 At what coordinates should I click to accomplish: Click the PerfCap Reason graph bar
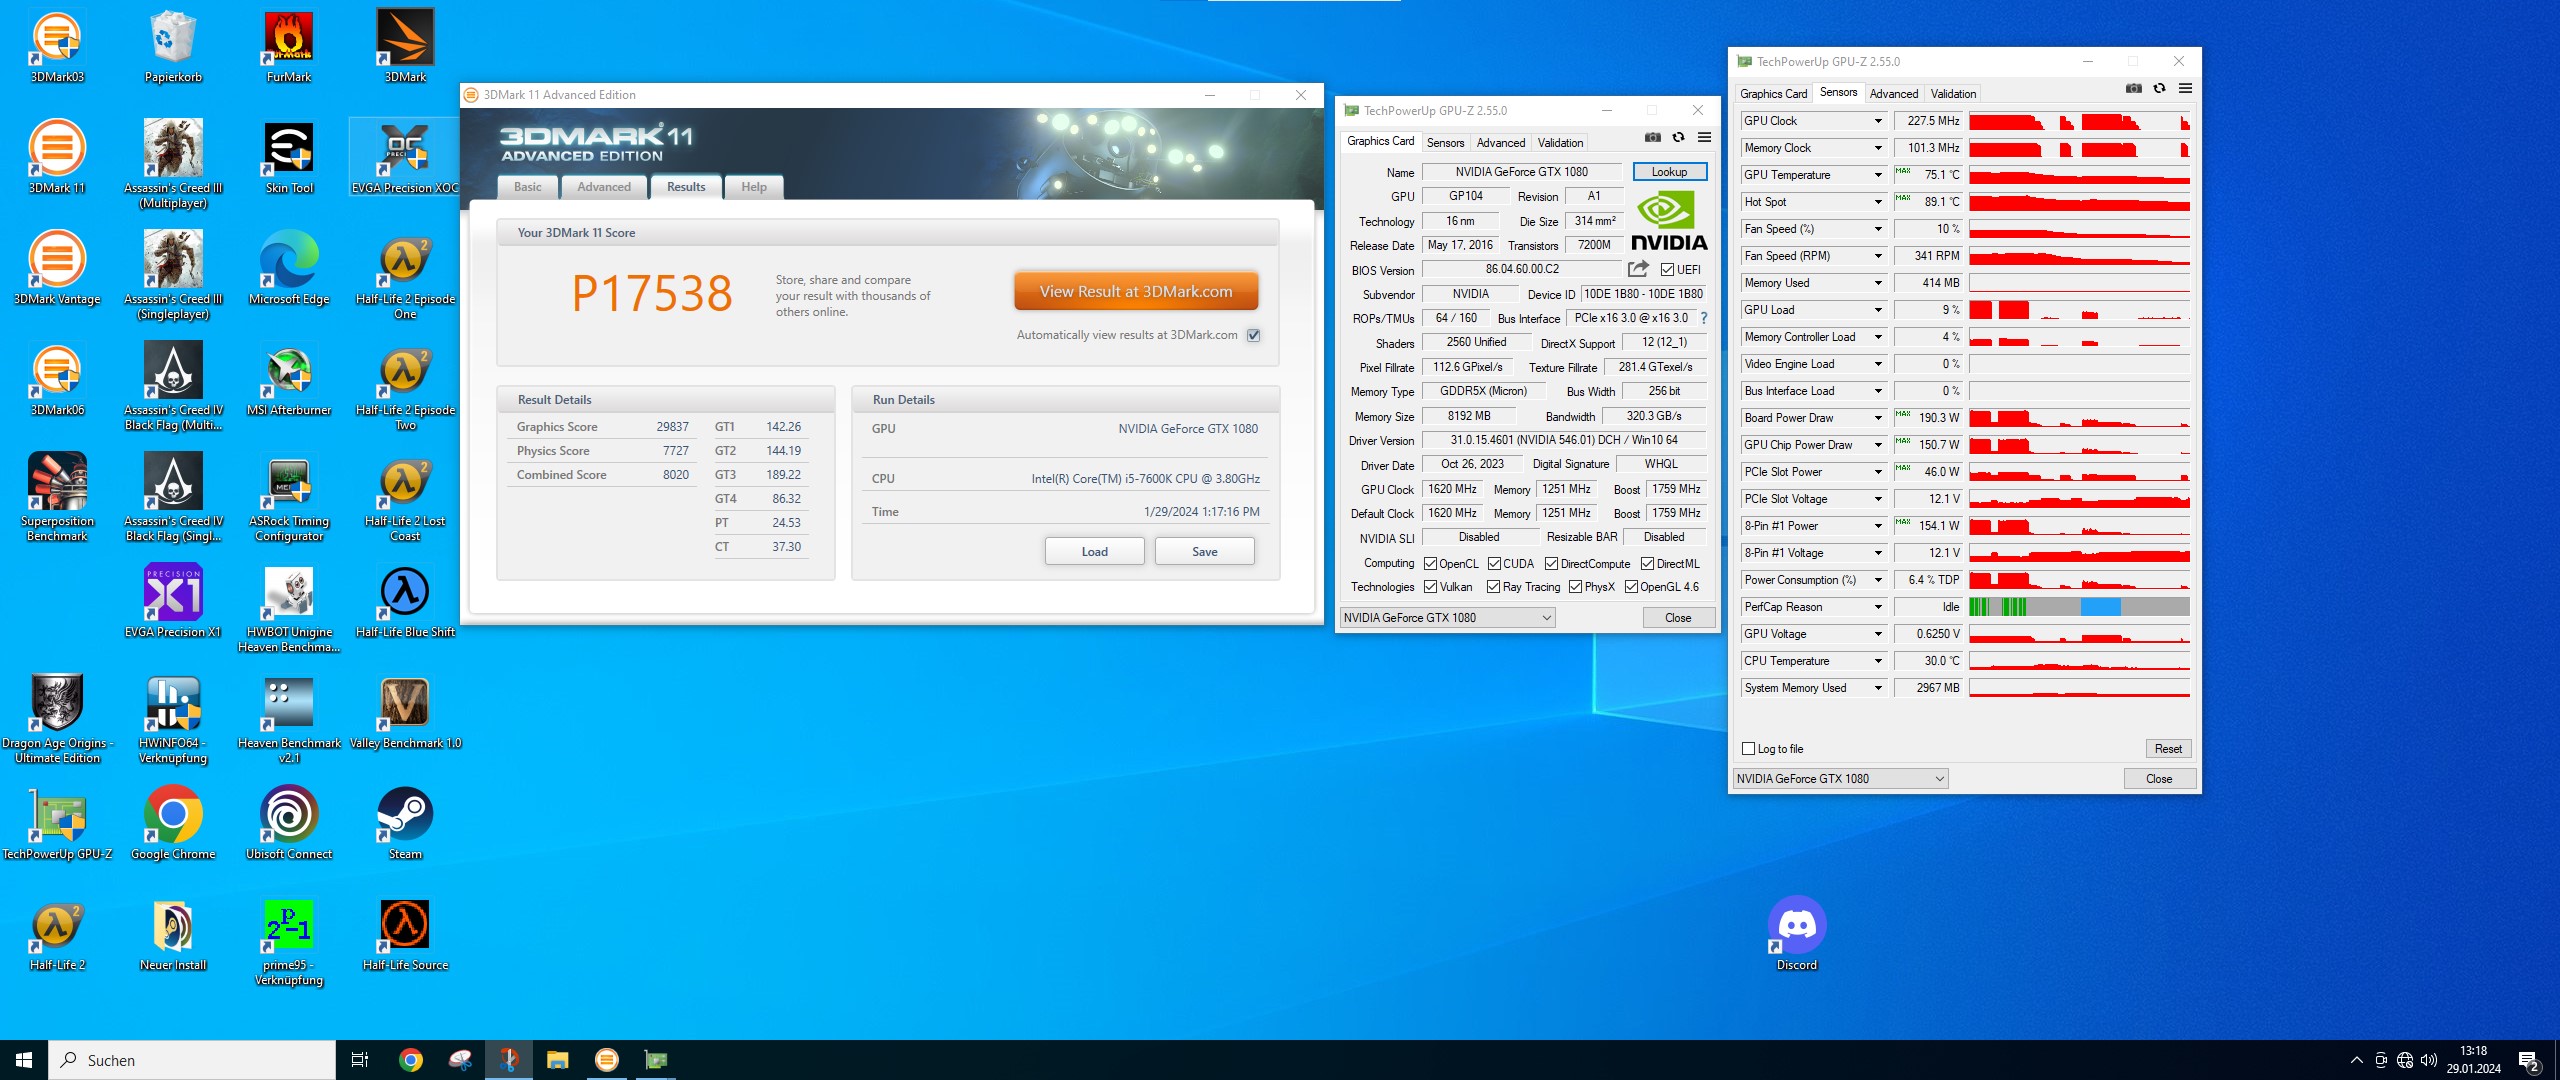2078,606
